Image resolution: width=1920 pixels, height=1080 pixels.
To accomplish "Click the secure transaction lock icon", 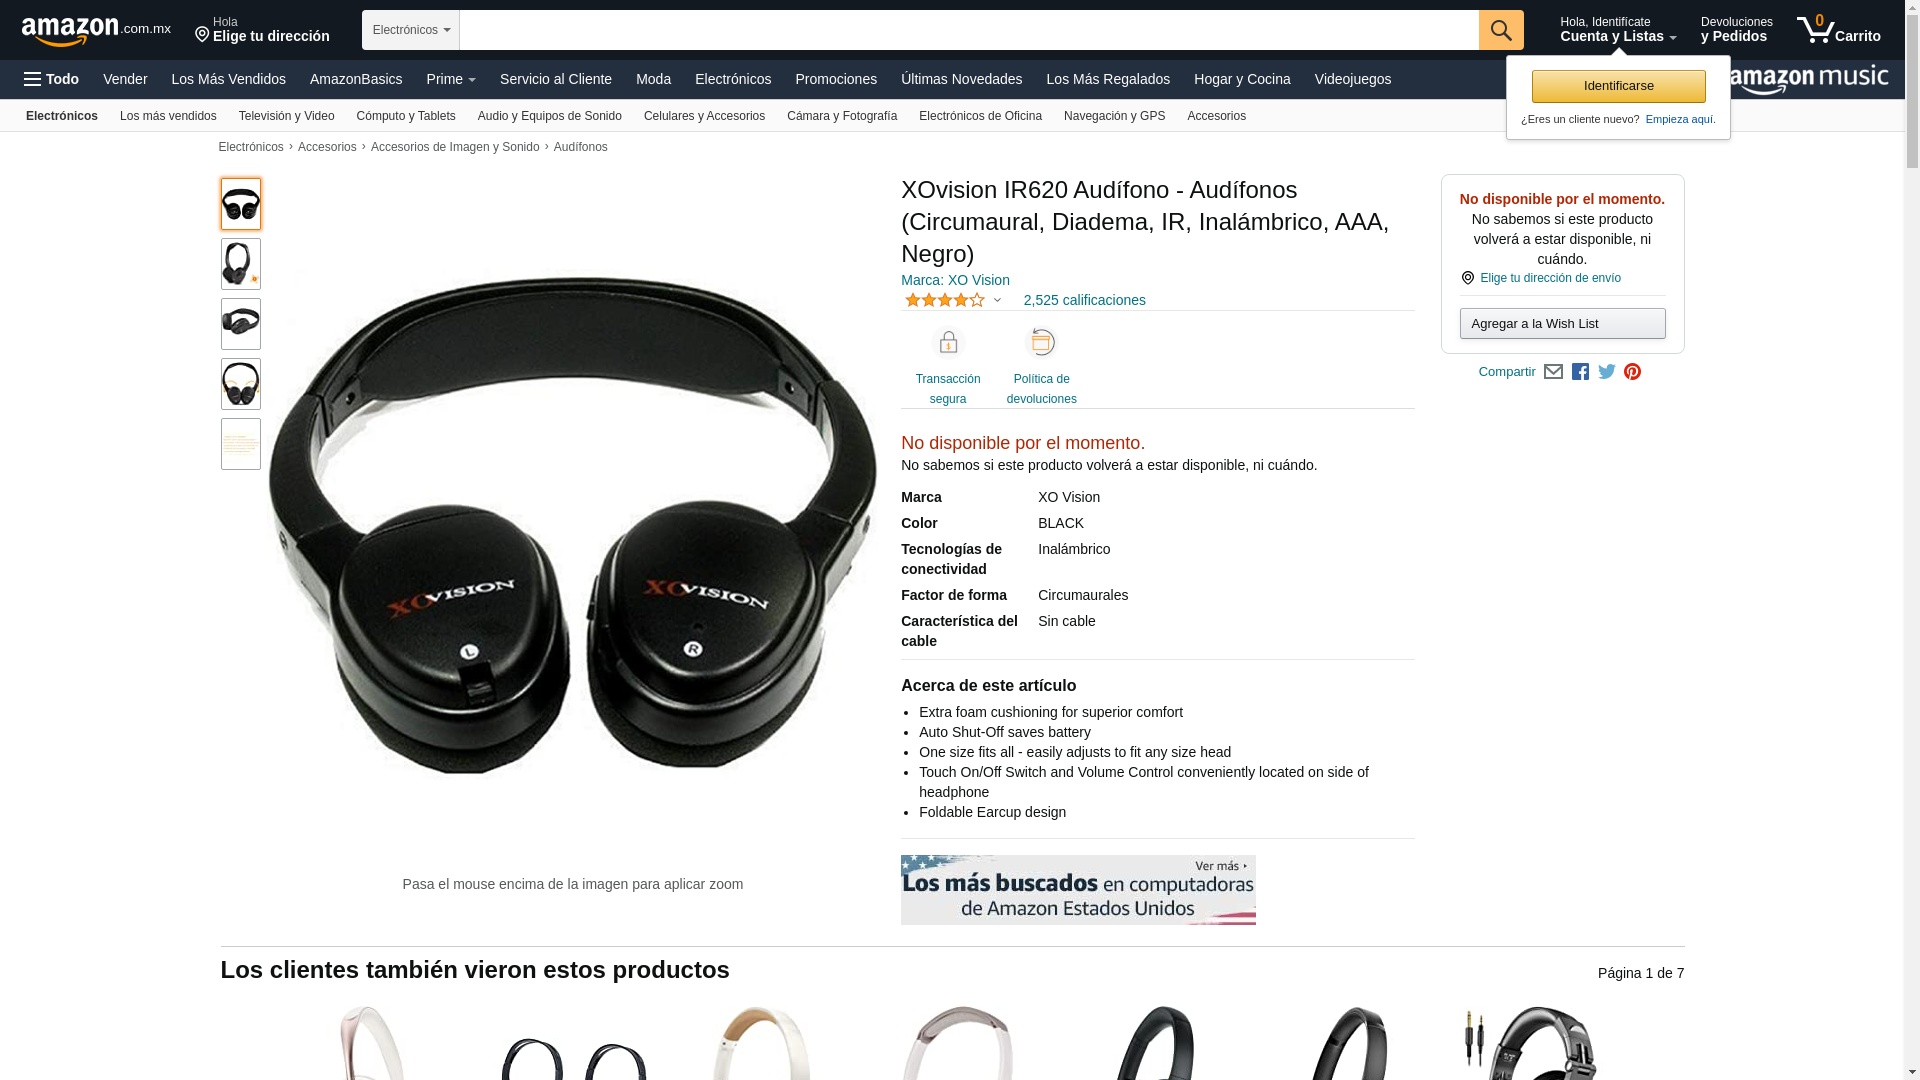I will click(x=947, y=343).
